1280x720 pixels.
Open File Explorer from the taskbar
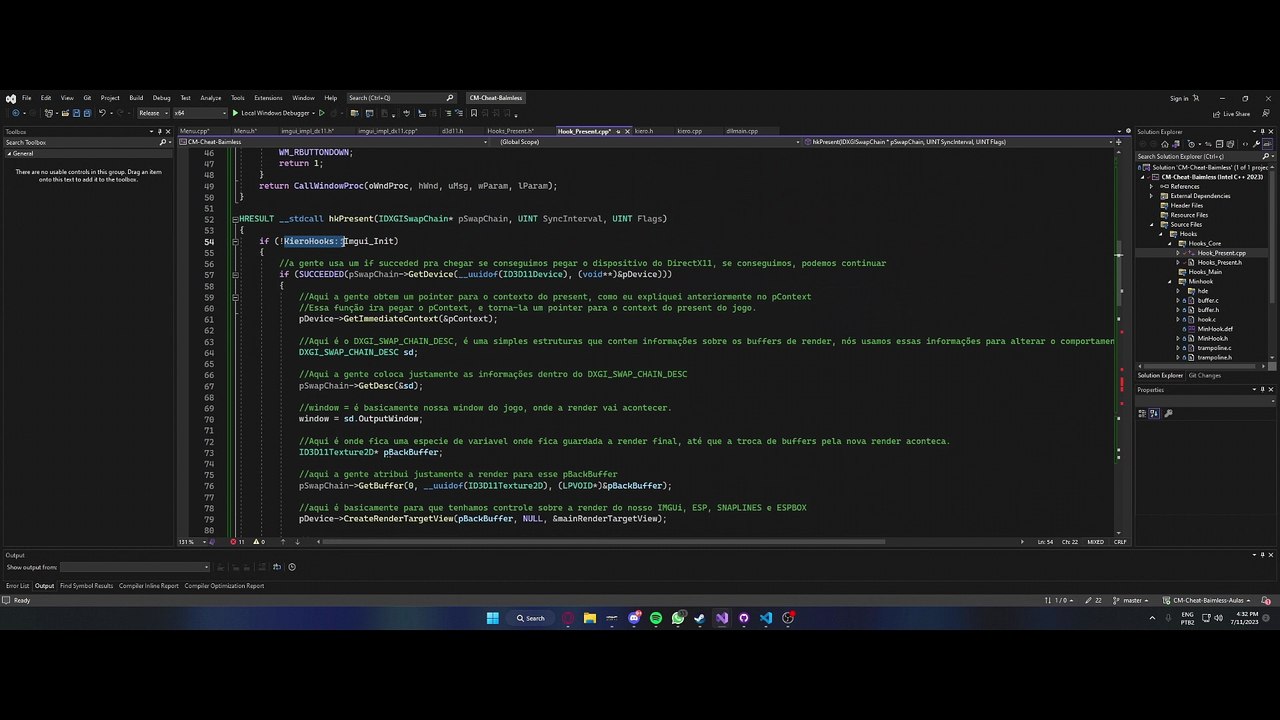pos(590,618)
